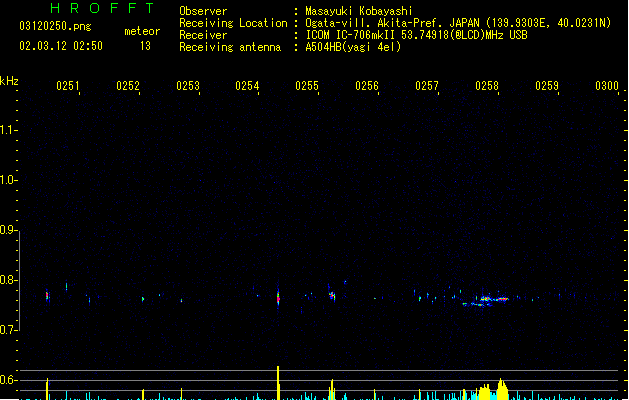
Task: Click the Observer field label
Action: [203, 11]
